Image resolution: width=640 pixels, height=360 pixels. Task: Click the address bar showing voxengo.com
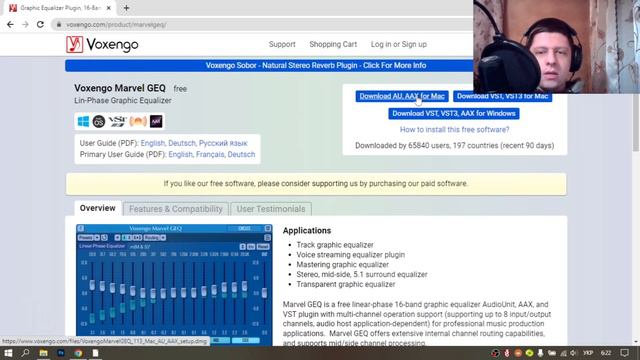click(x=261, y=24)
